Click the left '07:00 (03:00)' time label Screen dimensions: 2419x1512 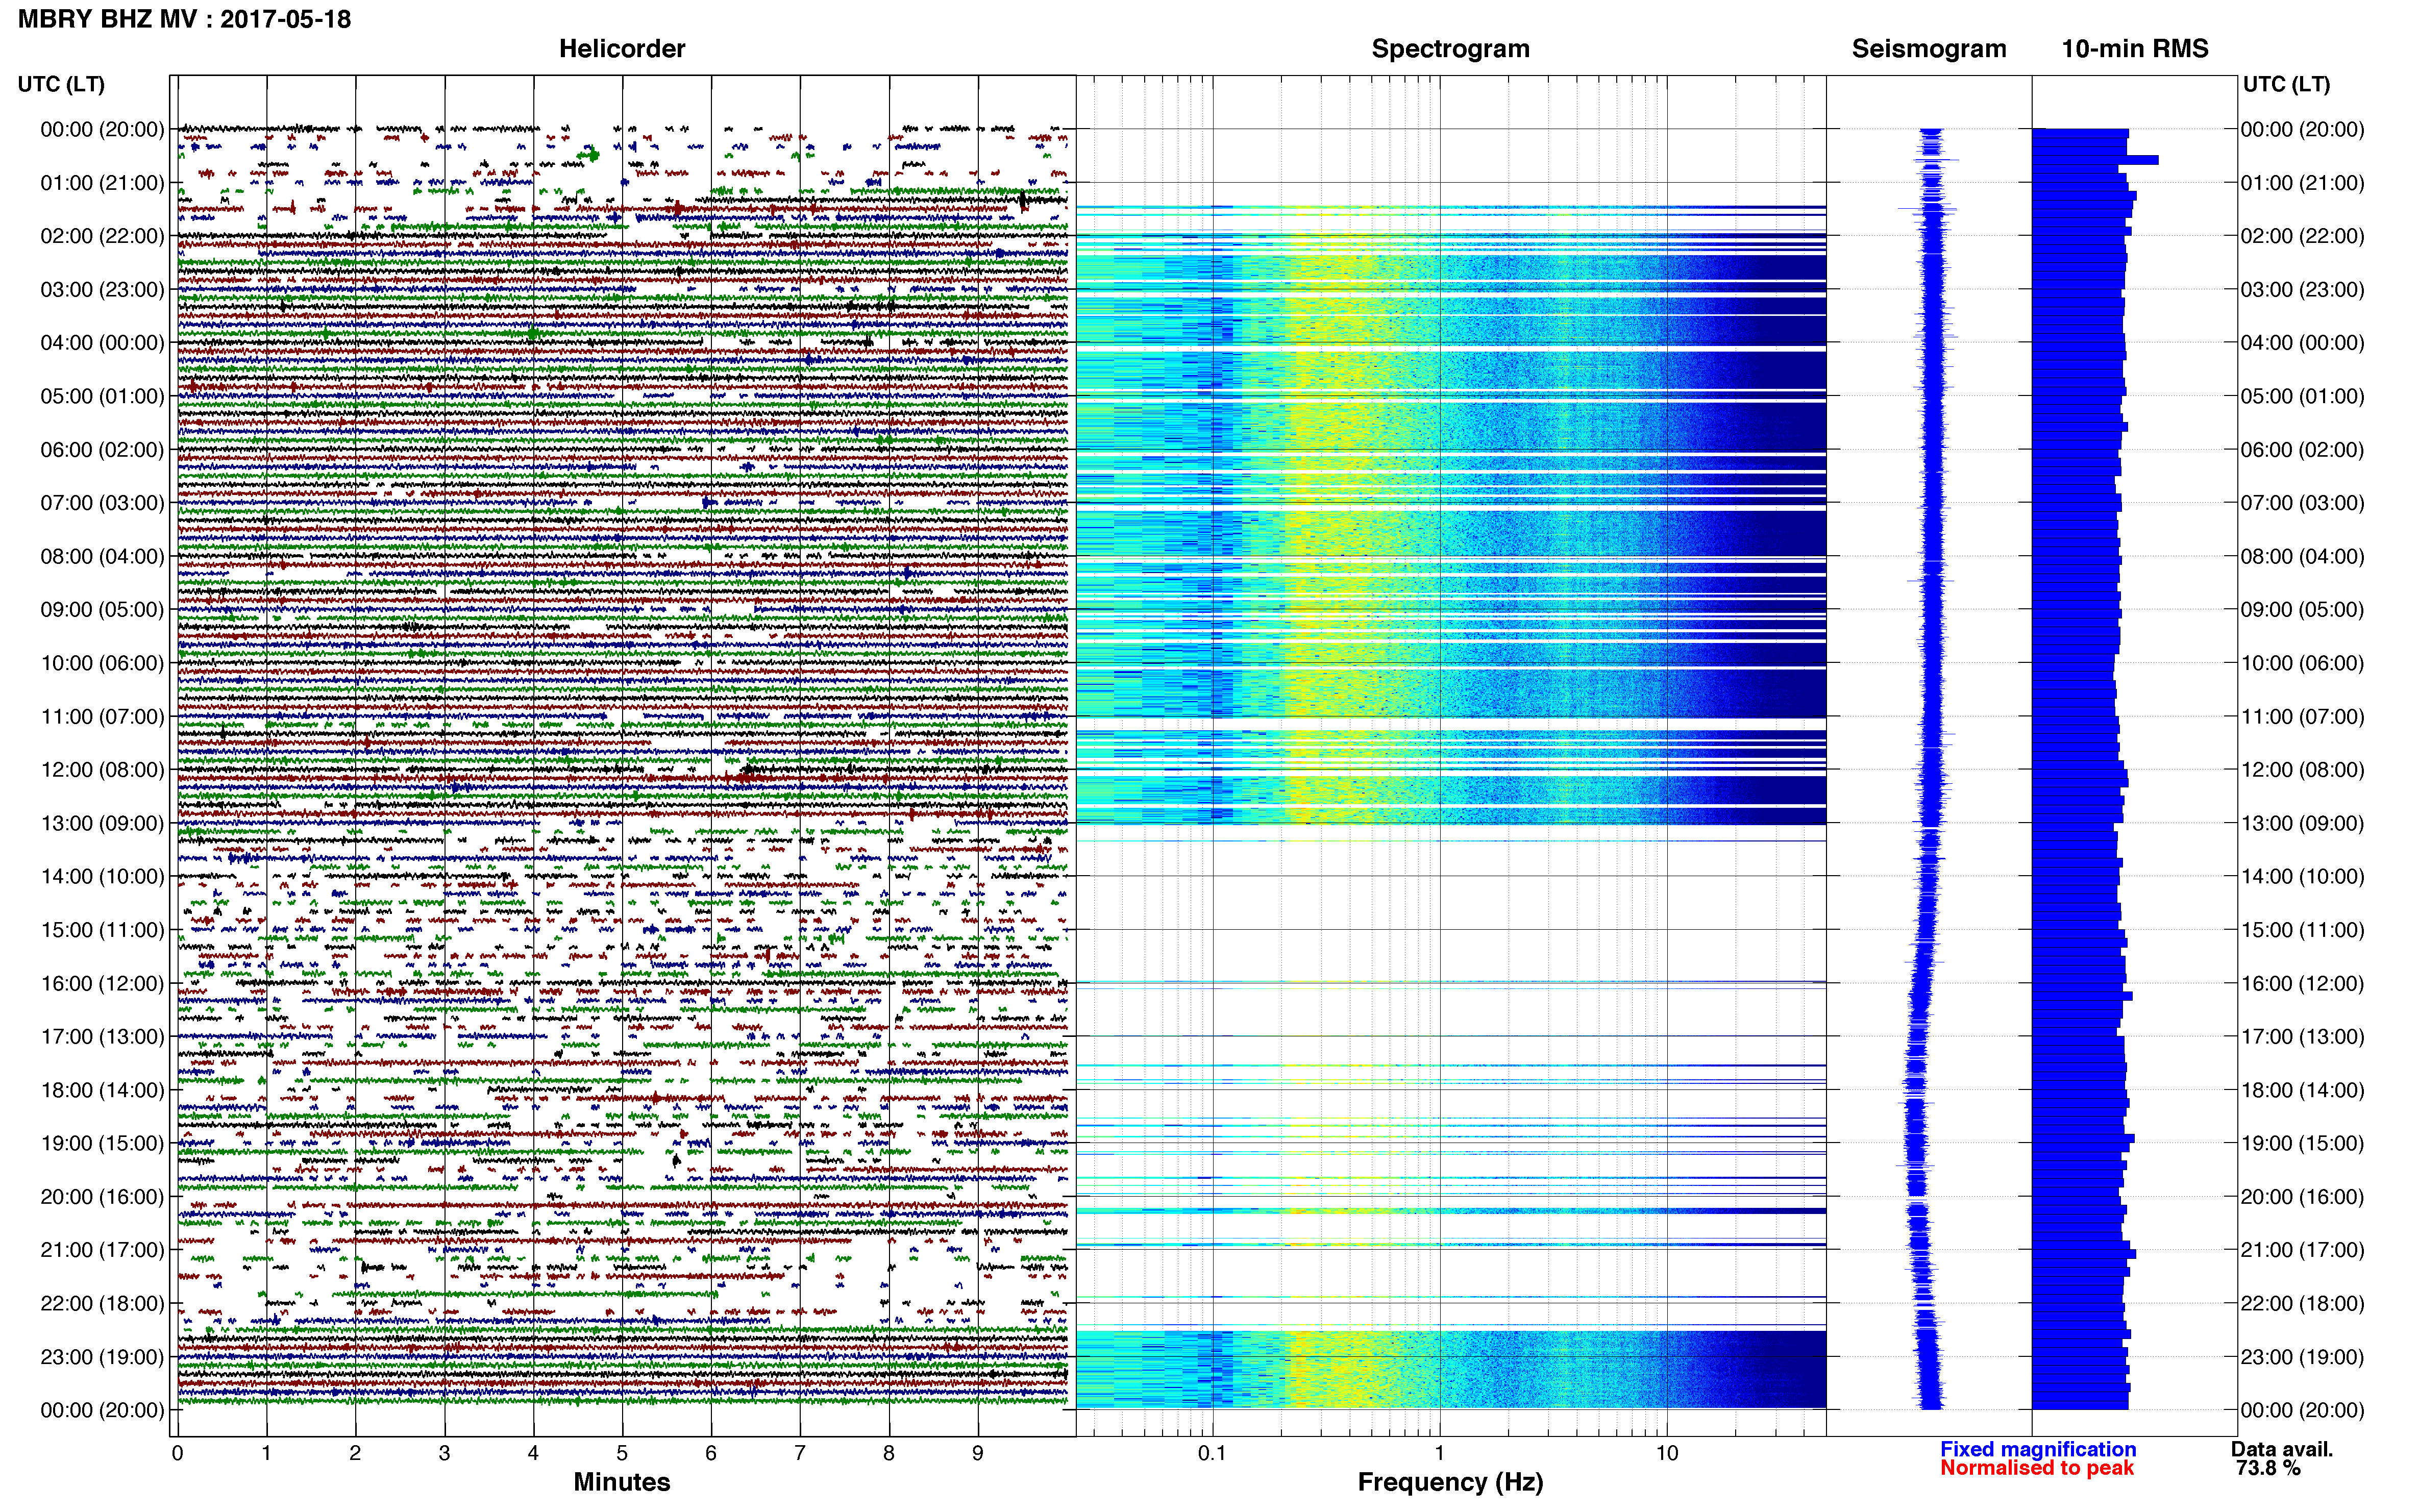pos(102,503)
